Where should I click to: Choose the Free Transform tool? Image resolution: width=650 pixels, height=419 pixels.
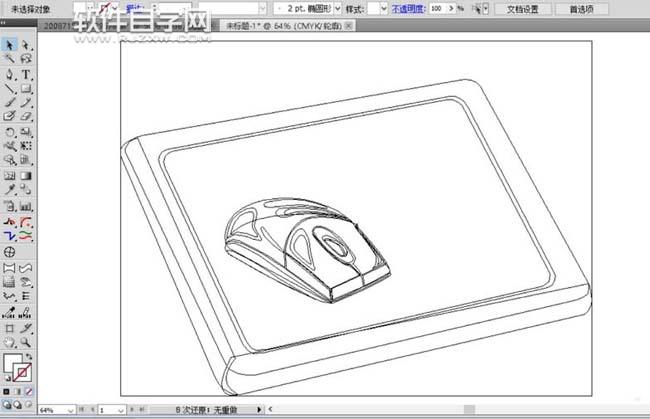click(26, 146)
